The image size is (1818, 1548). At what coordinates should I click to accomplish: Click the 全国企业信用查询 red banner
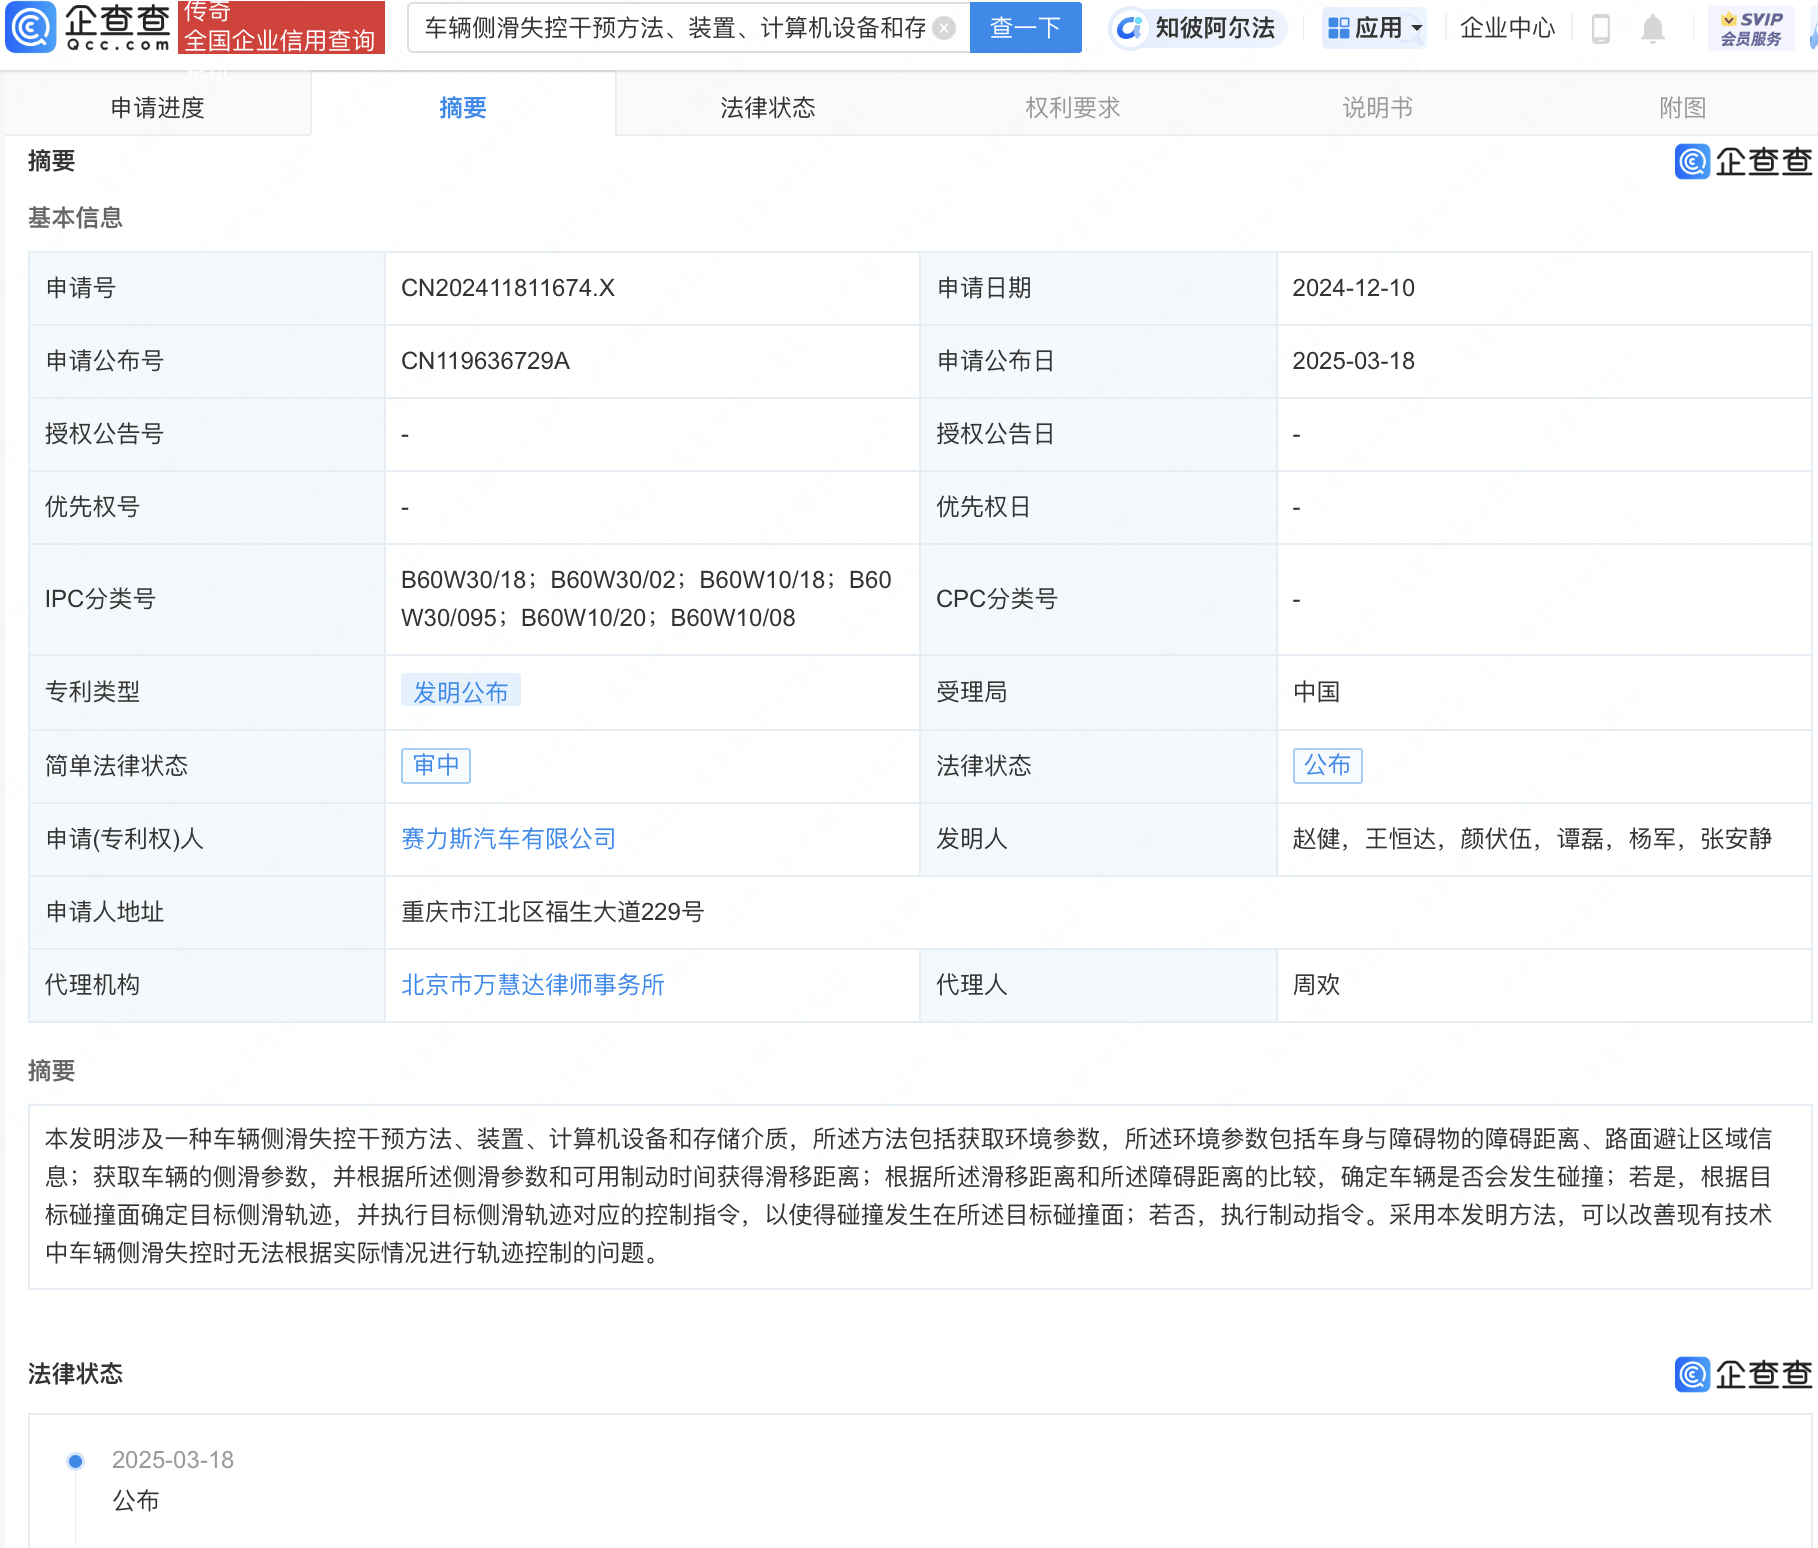(281, 28)
